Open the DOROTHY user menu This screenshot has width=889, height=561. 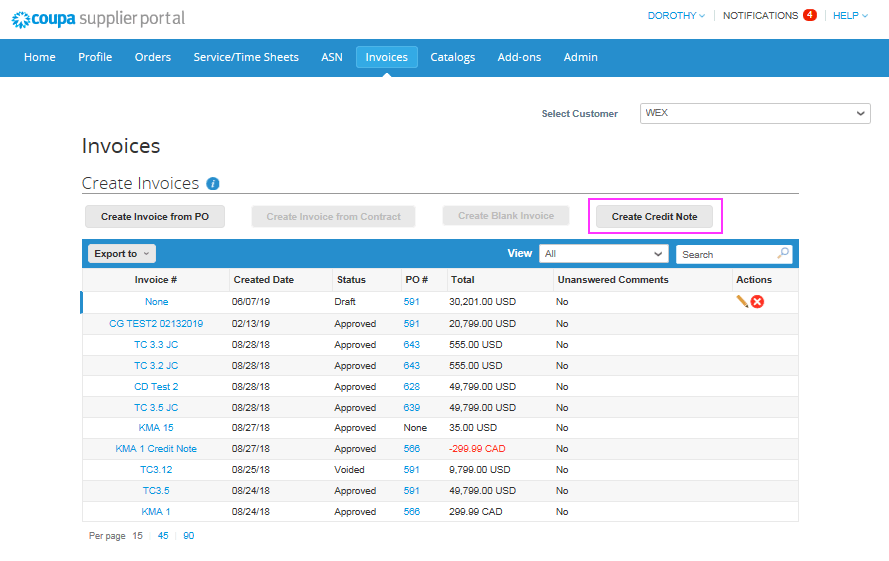click(x=676, y=16)
